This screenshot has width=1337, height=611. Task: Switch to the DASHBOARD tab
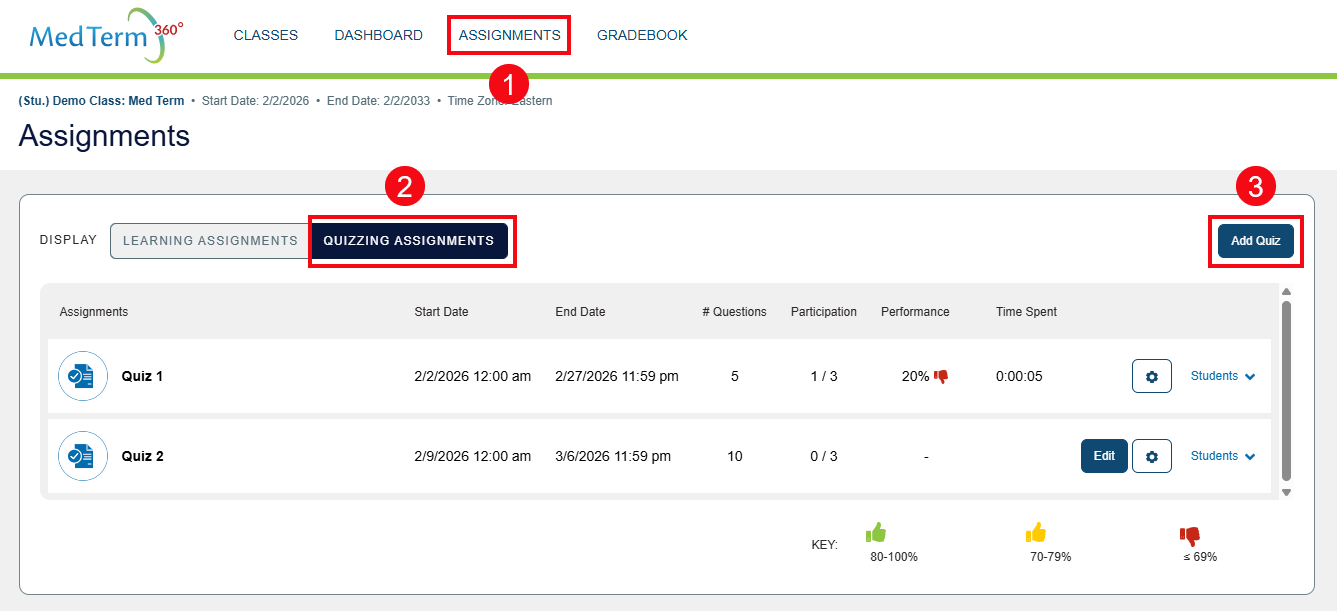point(378,34)
